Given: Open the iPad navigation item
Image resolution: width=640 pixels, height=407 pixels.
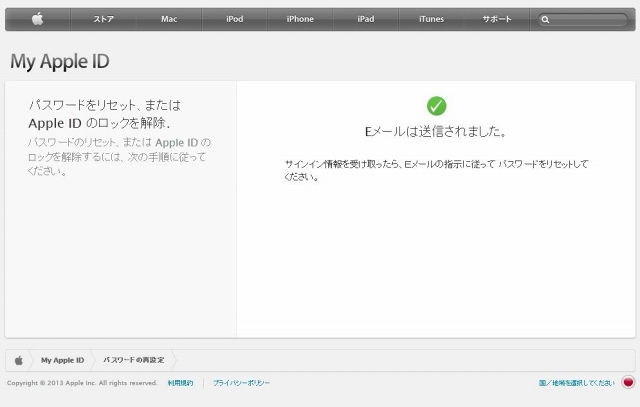Looking at the screenshot, I should (366, 19).
